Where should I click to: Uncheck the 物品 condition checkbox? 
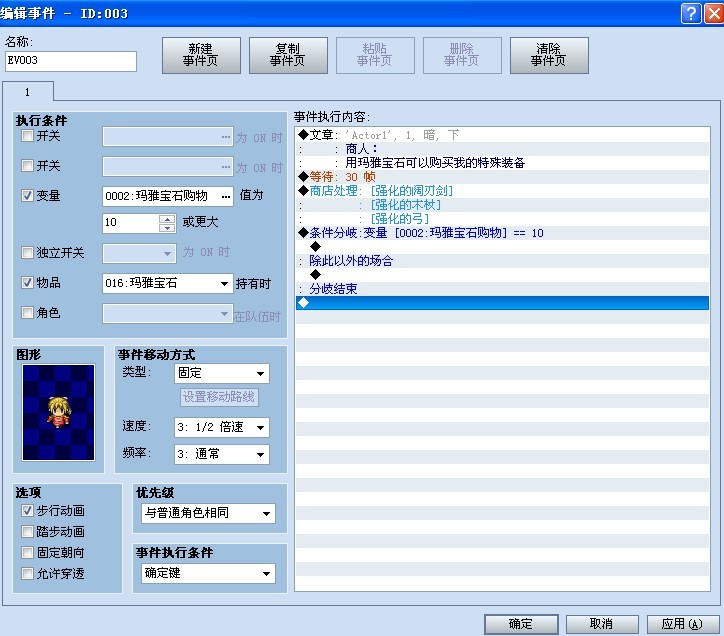(x=27, y=282)
